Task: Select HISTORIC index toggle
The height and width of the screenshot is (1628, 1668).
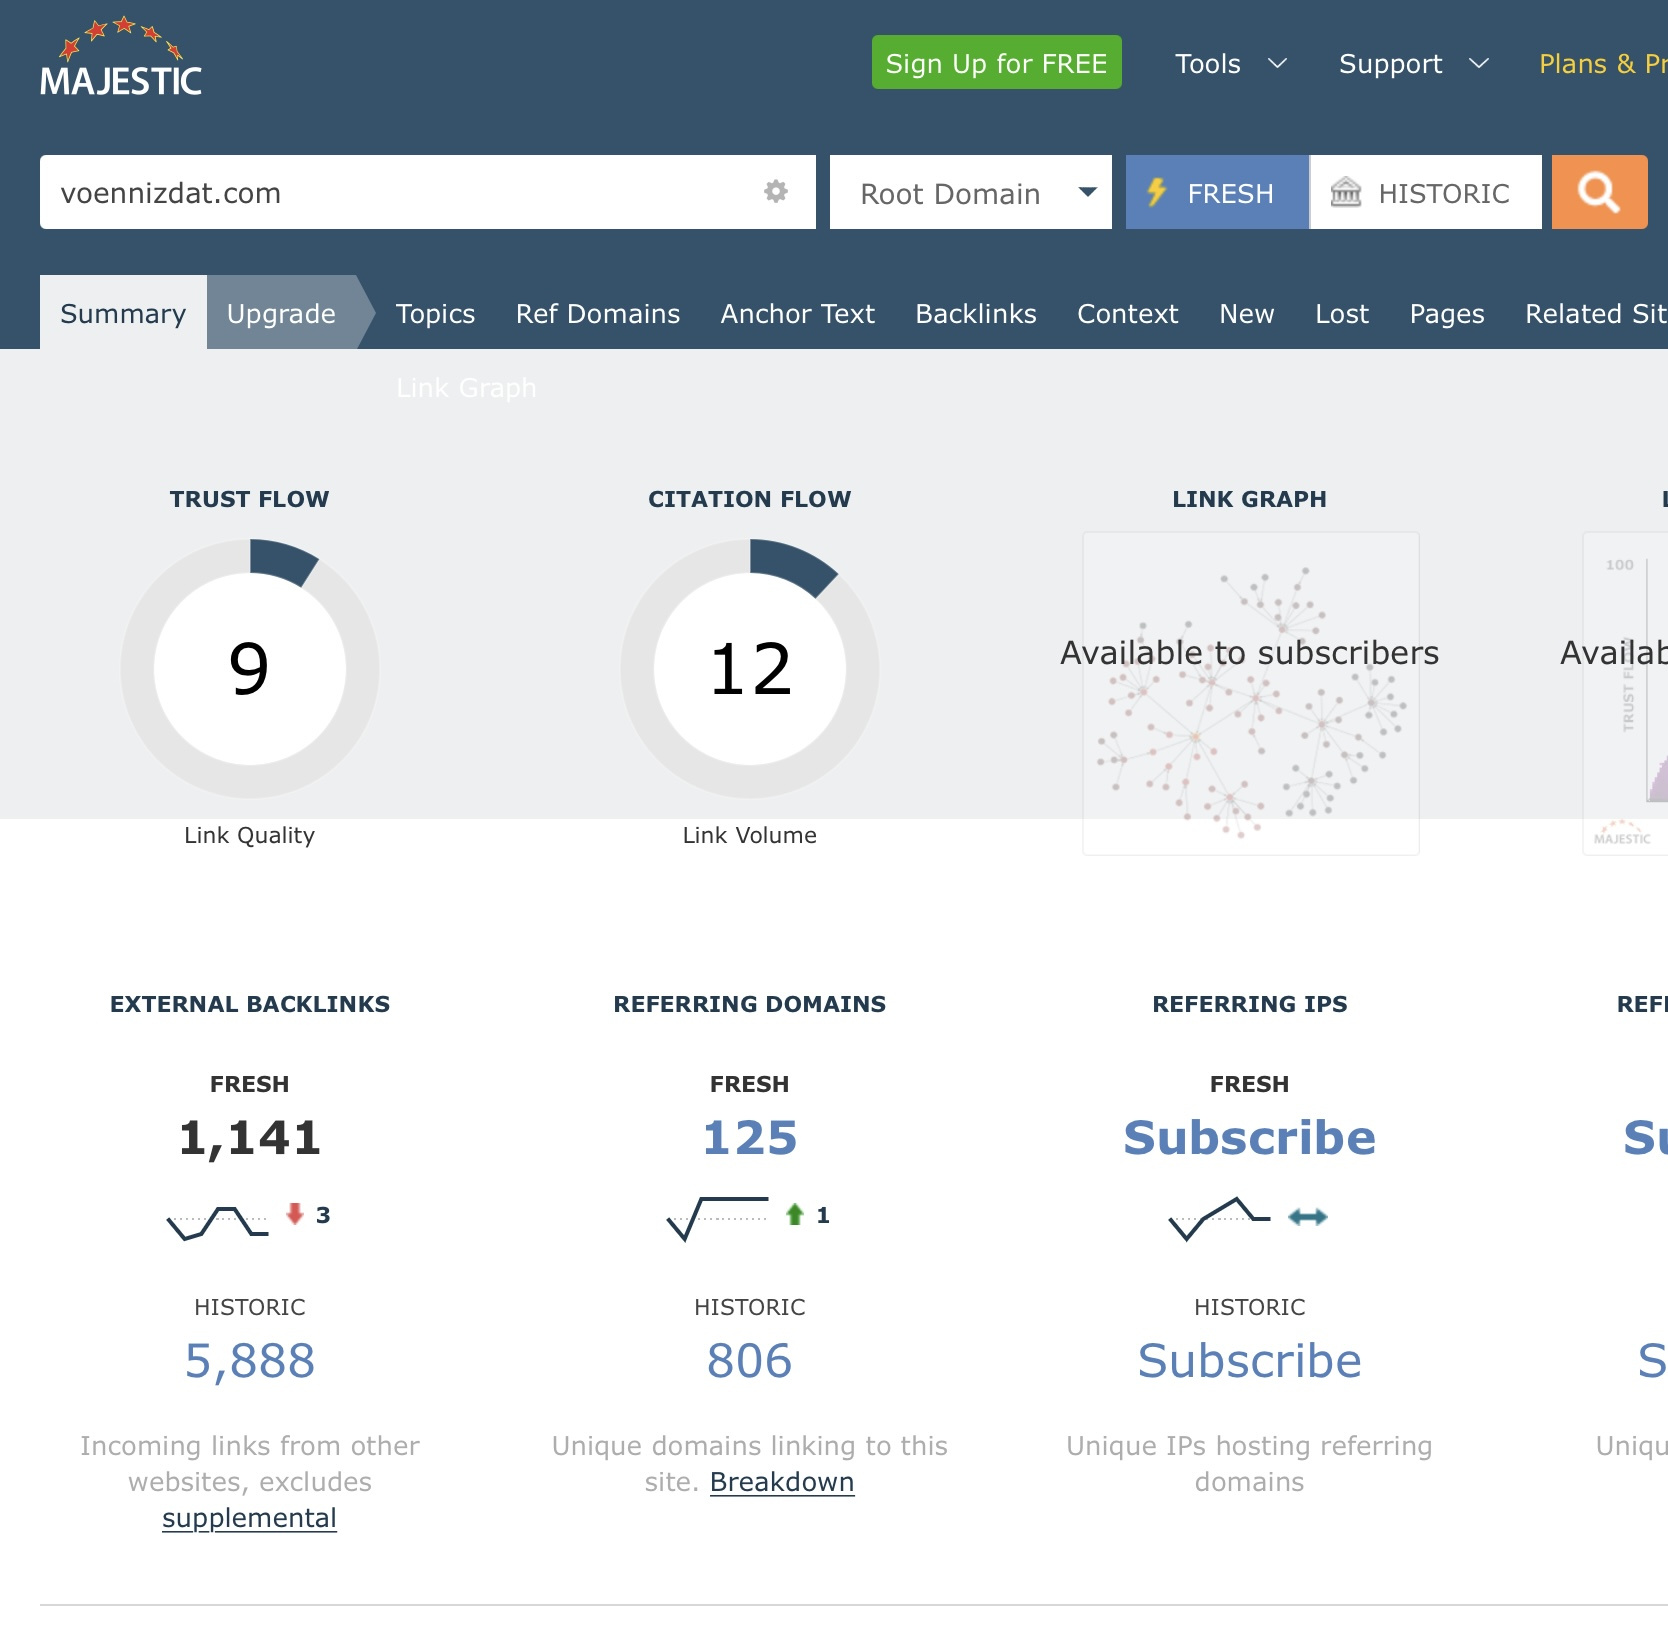Action: (1426, 192)
